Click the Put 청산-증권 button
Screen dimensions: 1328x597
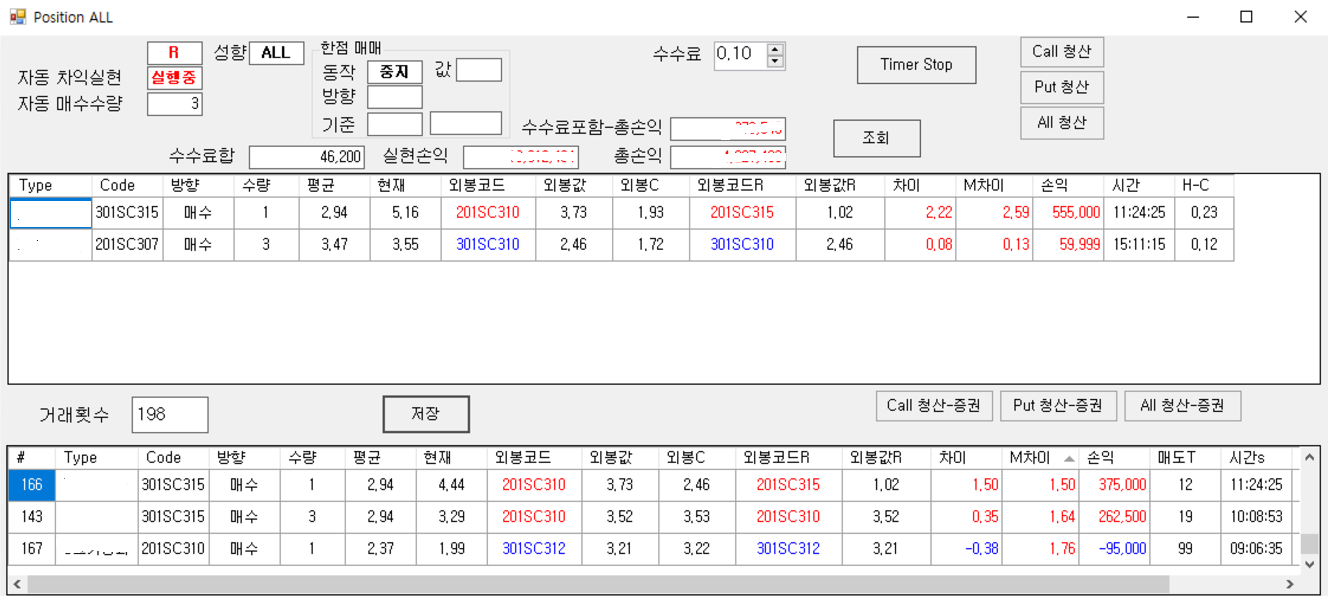[x=1058, y=406]
